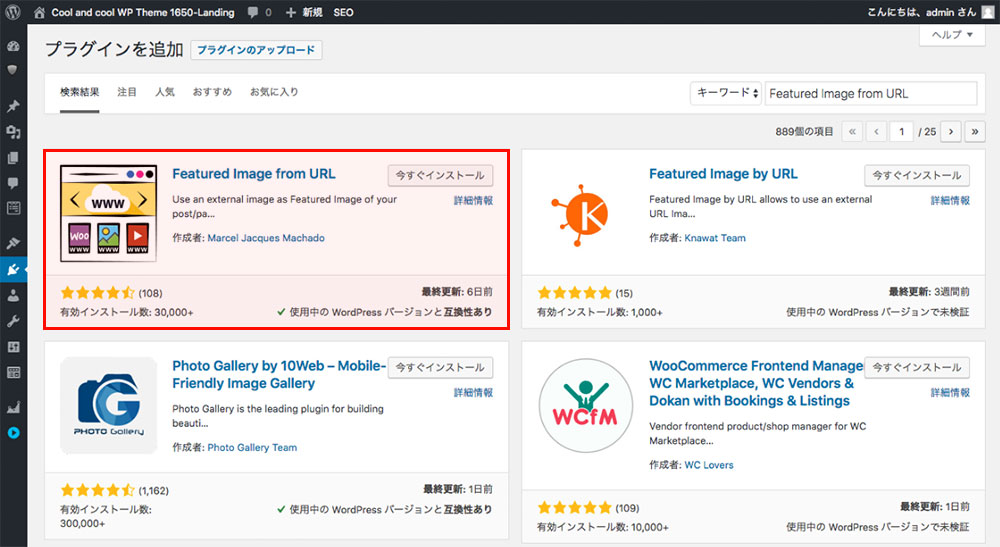View 詳細情報 for Featured Image by URL
This screenshot has height=547, width=1000.
pyautogui.click(x=950, y=200)
